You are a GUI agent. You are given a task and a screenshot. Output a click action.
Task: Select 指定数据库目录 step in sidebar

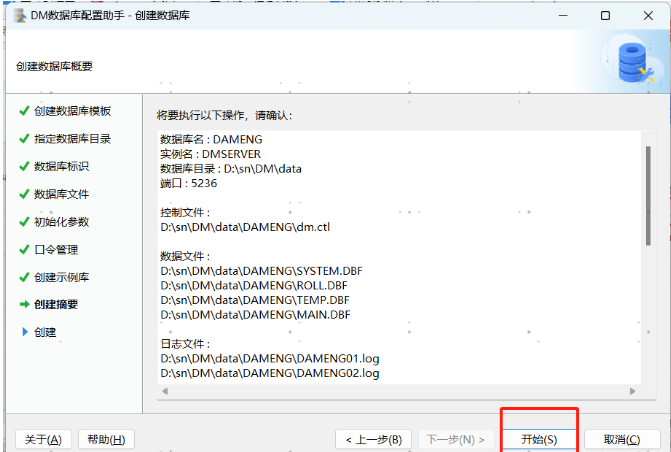(x=72, y=139)
